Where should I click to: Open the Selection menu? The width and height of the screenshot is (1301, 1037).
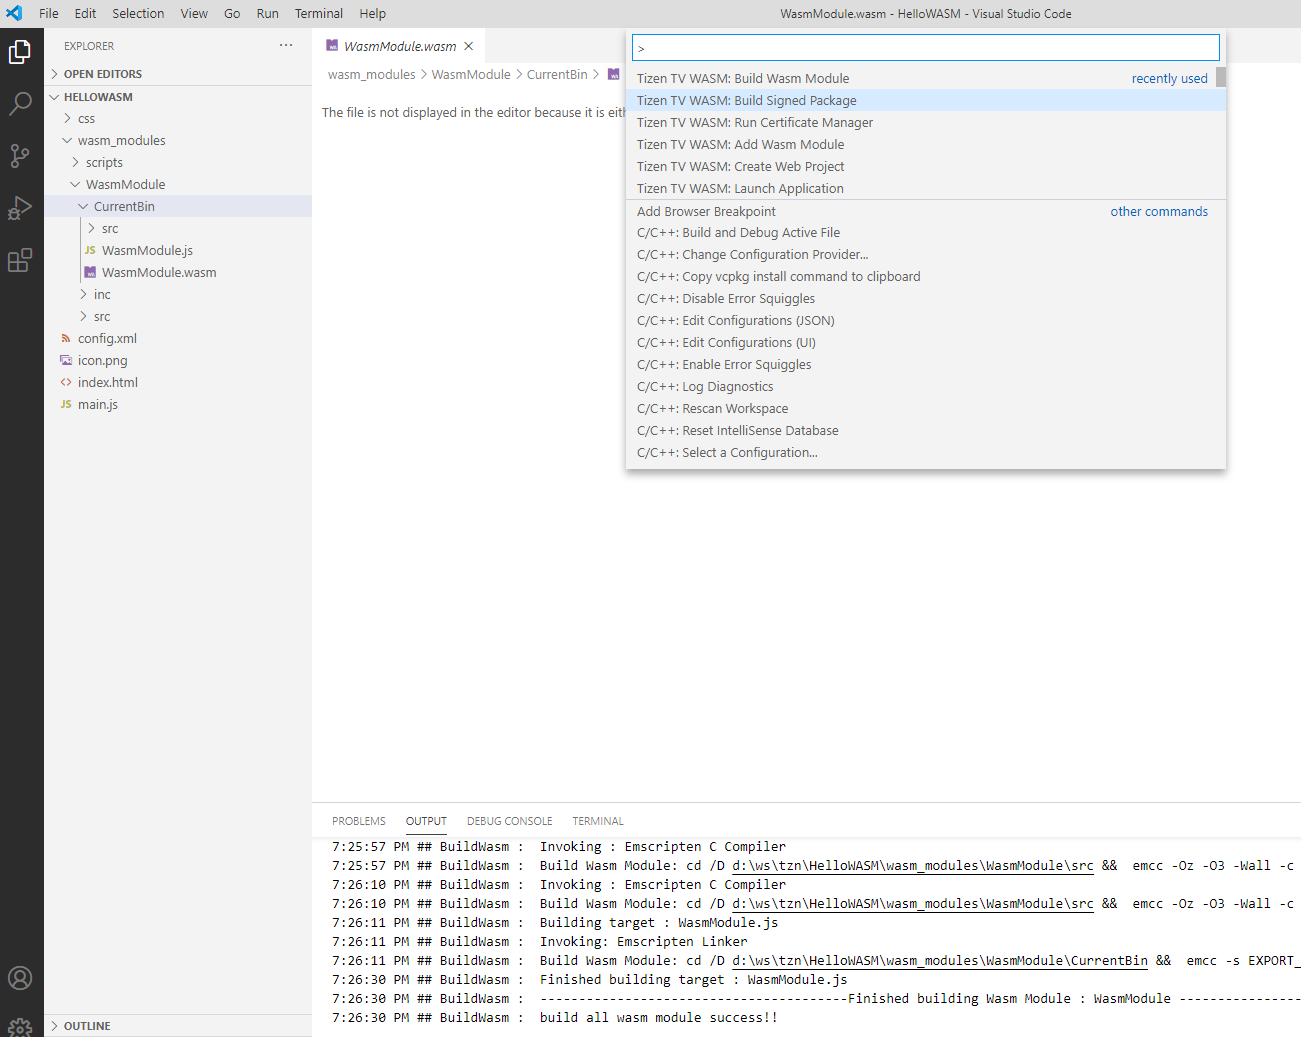click(x=138, y=13)
